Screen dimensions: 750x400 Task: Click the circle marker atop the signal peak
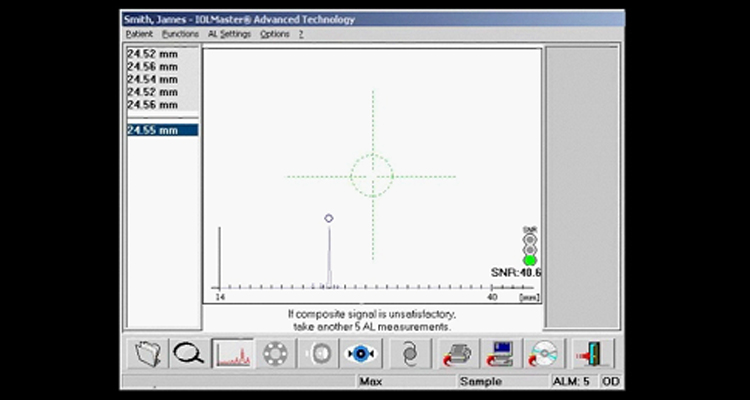coord(329,218)
